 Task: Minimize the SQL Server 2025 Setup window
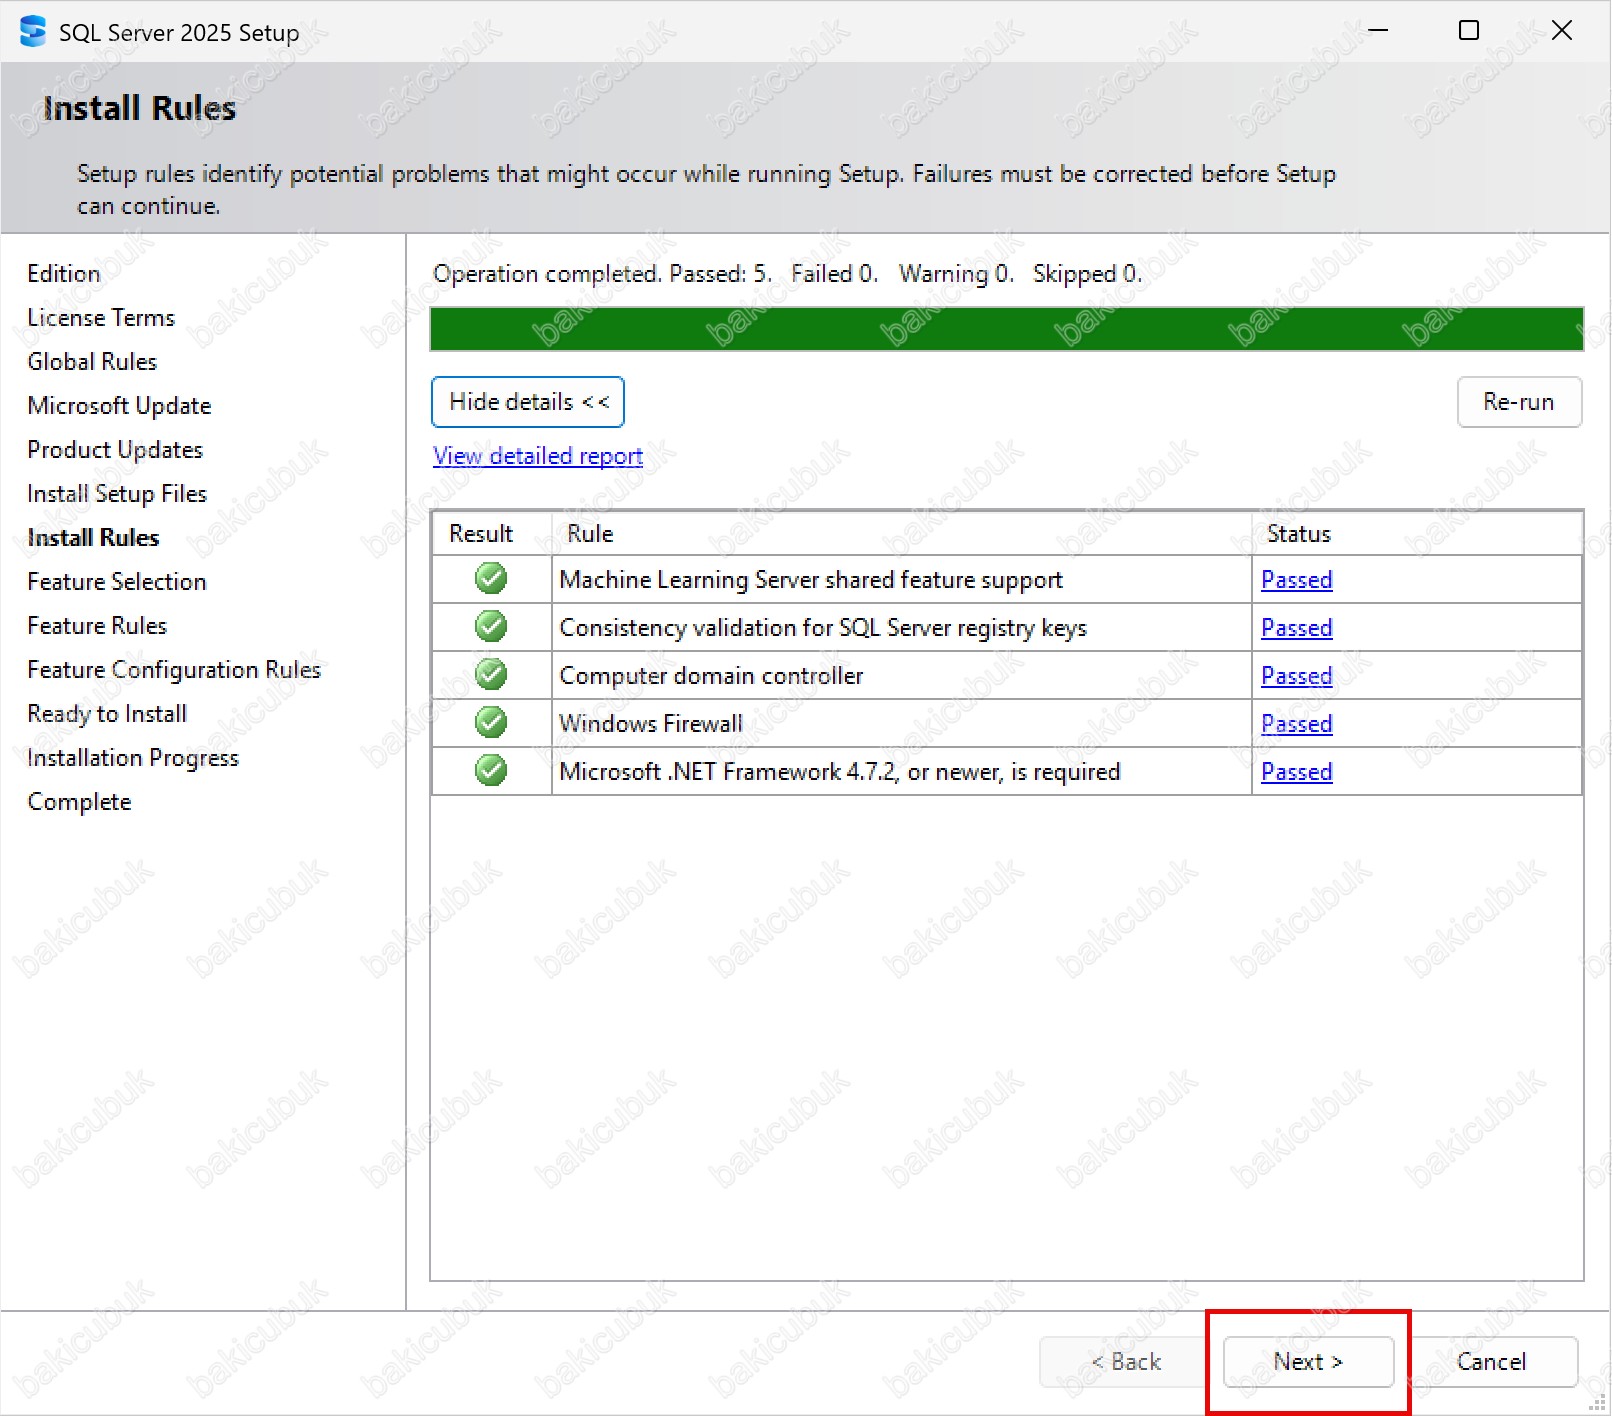point(1378,31)
